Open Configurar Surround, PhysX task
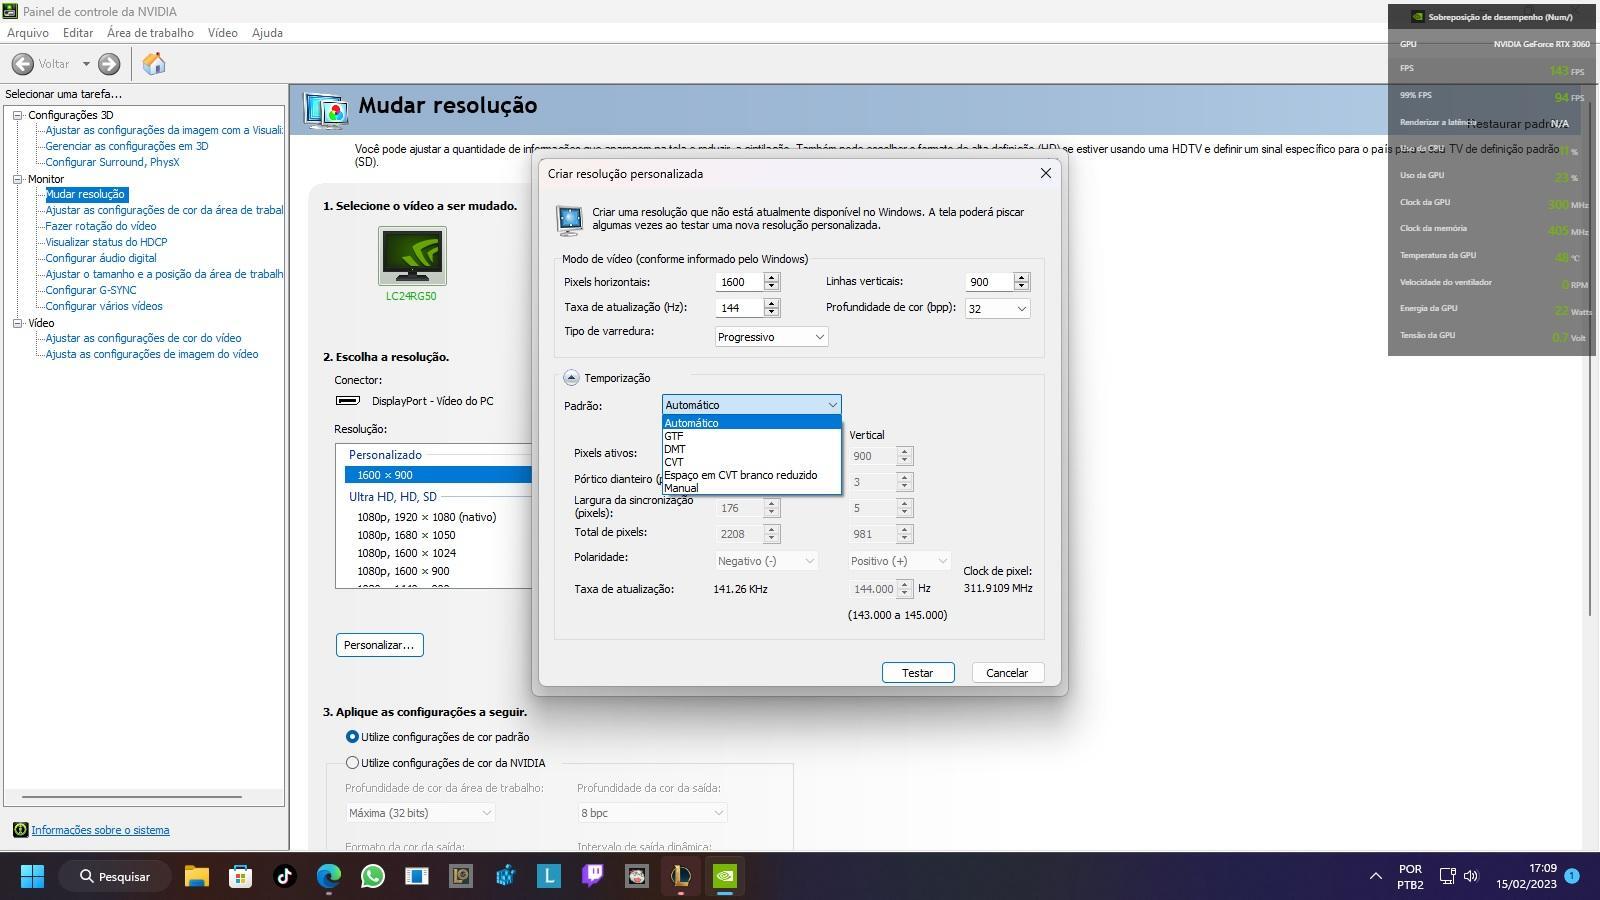The width and height of the screenshot is (1600, 900). [112, 162]
